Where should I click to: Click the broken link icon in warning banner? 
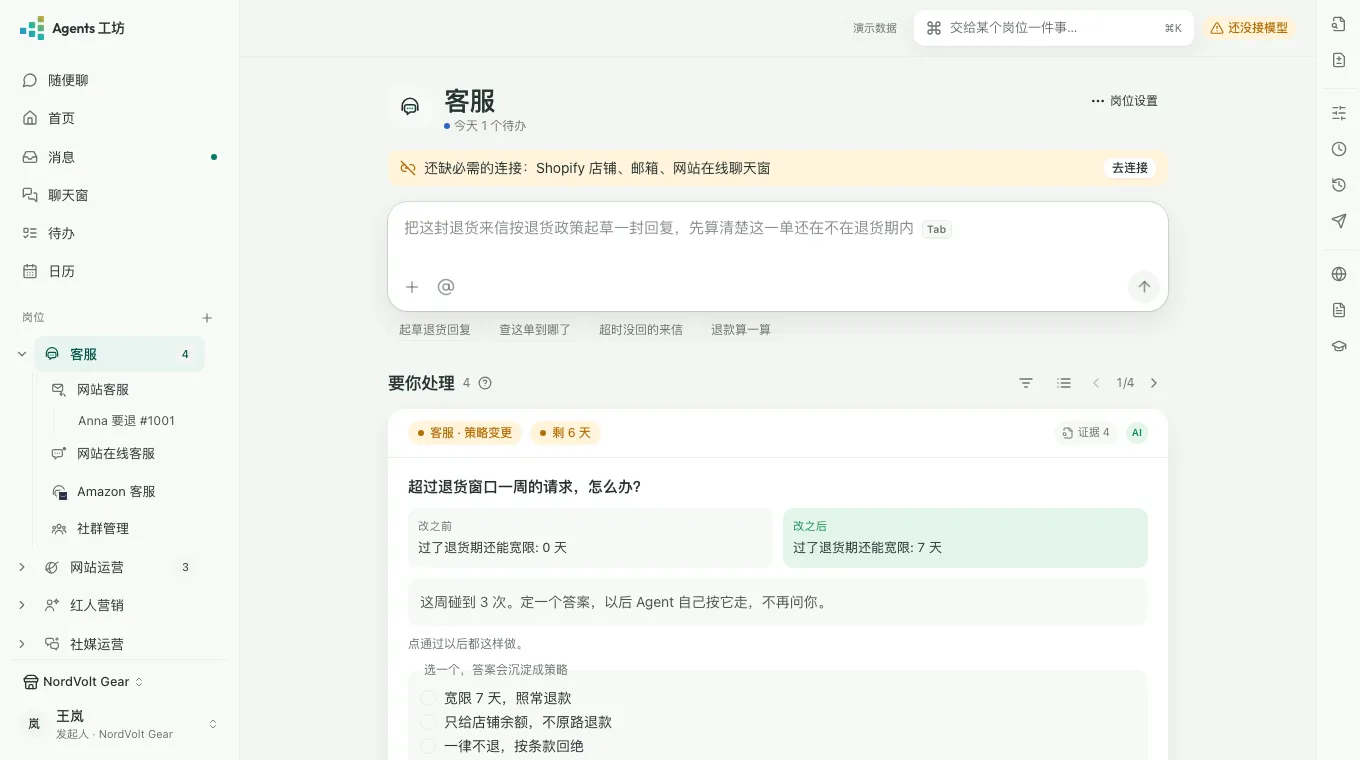(x=408, y=168)
